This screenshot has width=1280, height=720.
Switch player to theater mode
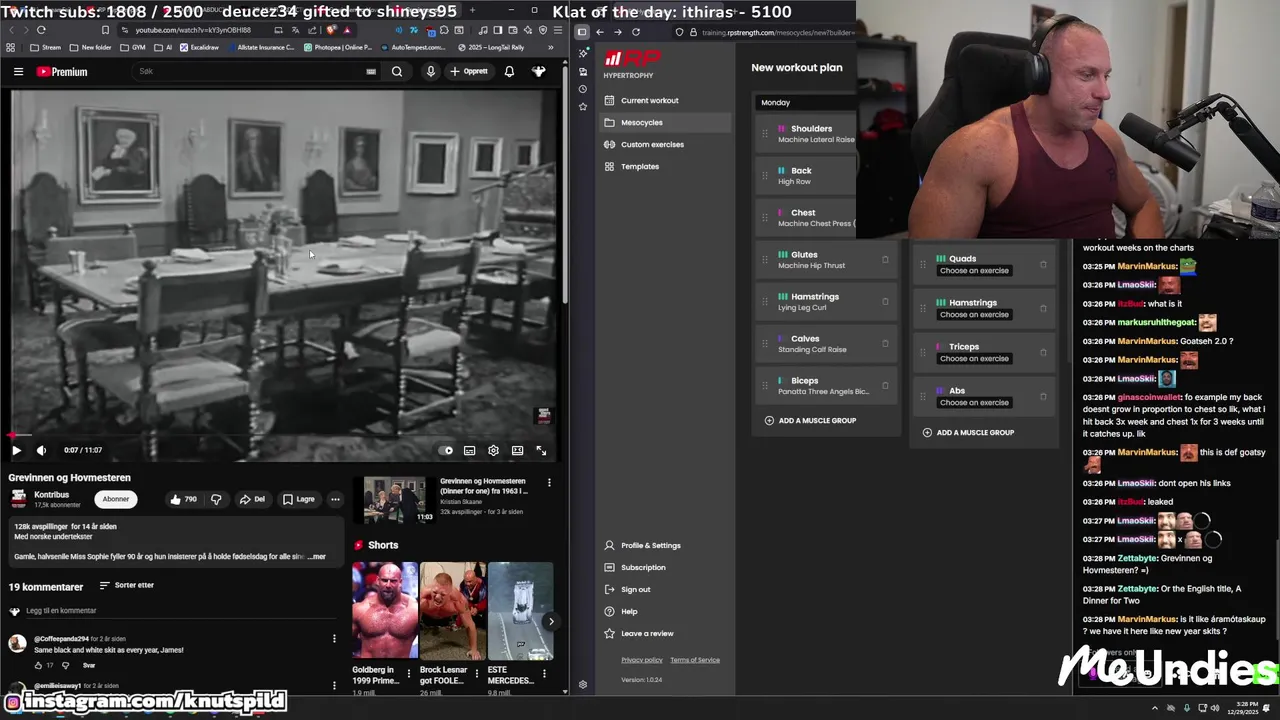pos(517,451)
